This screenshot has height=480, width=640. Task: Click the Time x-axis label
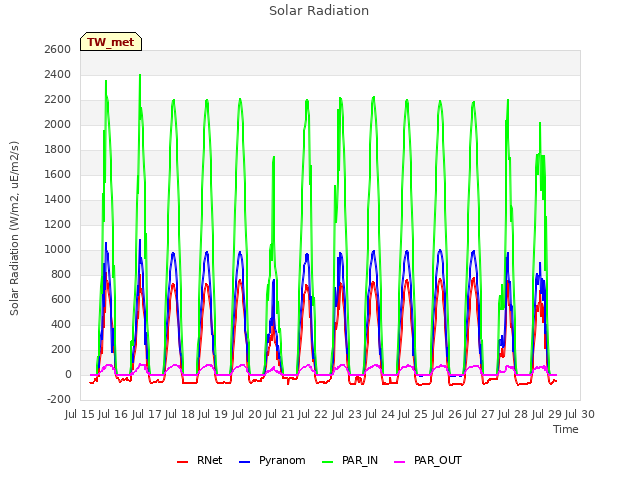(565, 429)
